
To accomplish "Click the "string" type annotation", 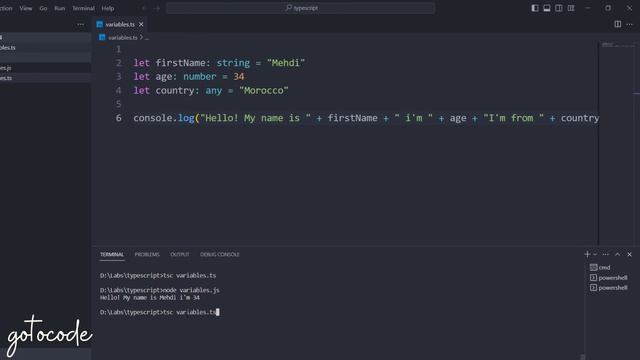I will pos(233,63).
